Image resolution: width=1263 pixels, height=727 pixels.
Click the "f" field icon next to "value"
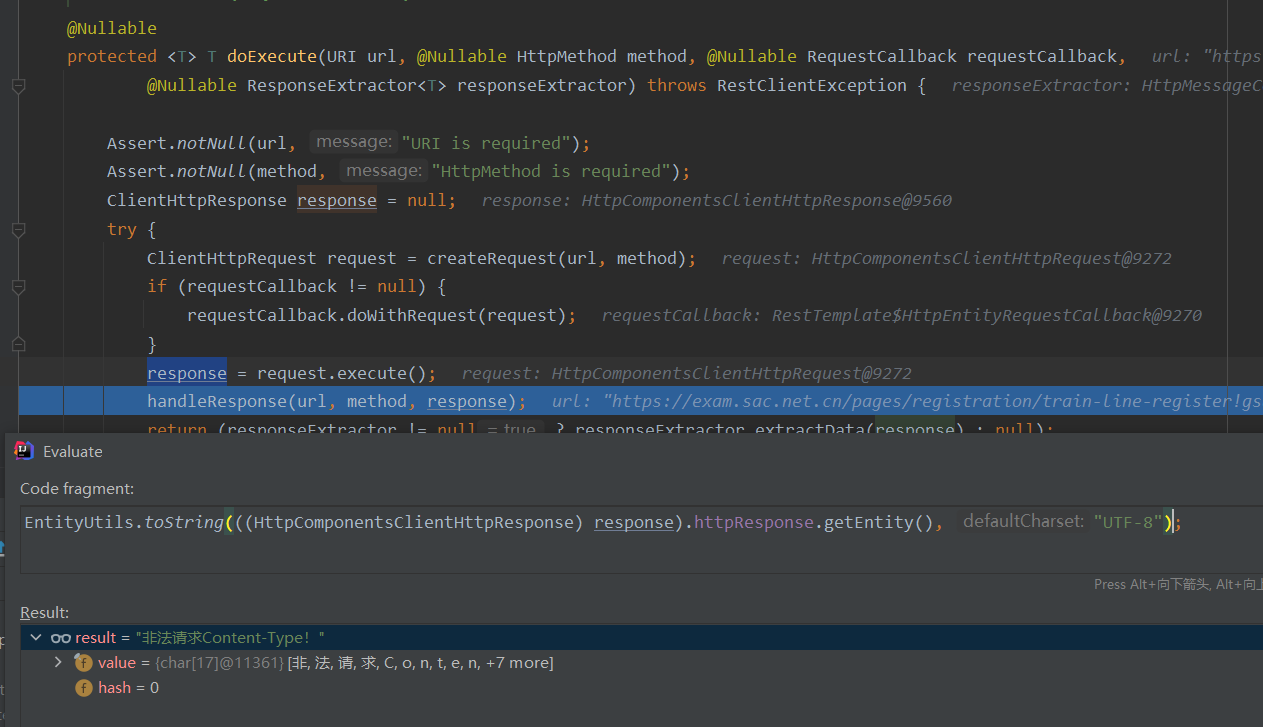point(83,662)
